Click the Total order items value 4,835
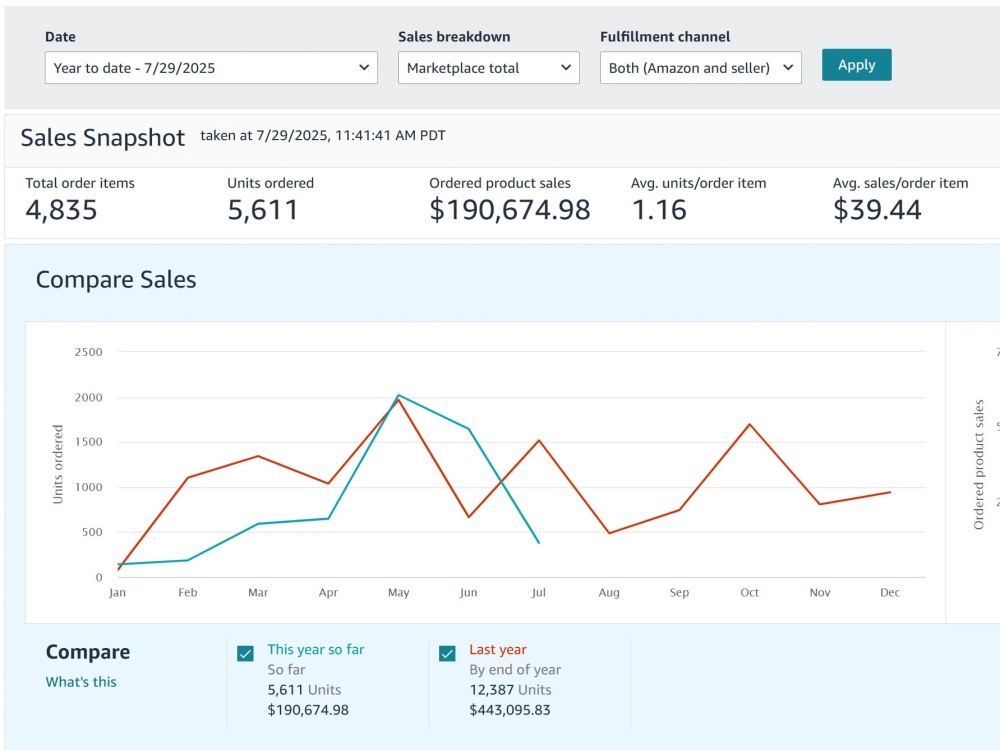The height and width of the screenshot is (750, 1000). click(x=61, y=210)
